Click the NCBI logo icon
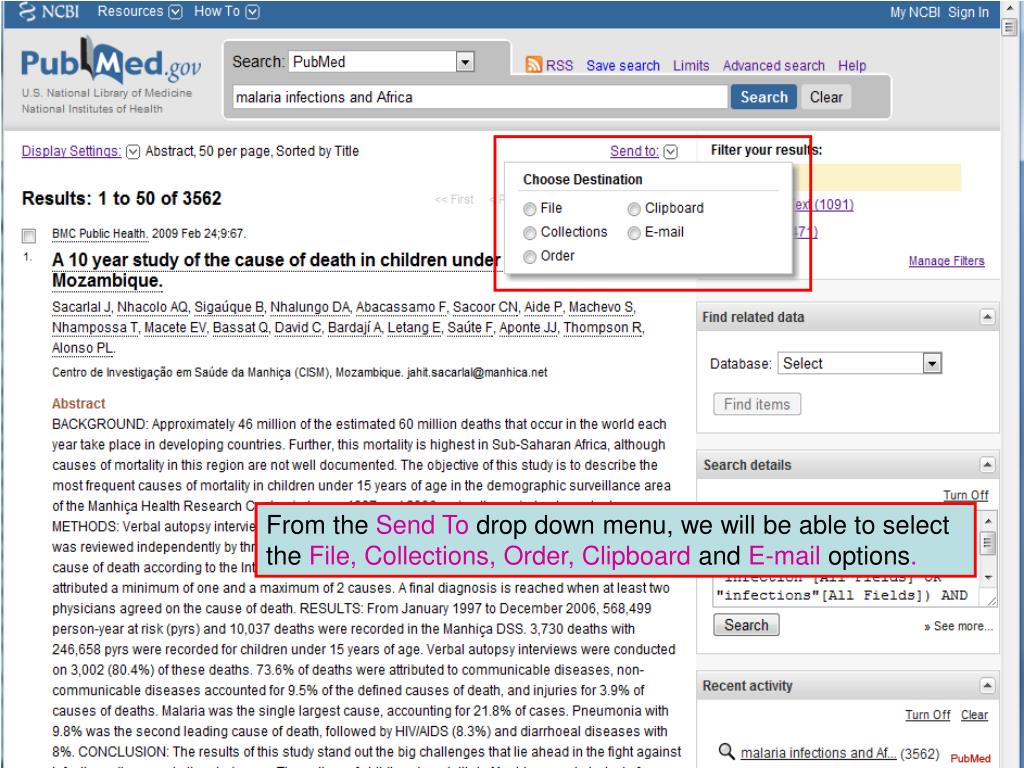The height and width of the screenshot is (768, 1024). [x=27, y=12]
